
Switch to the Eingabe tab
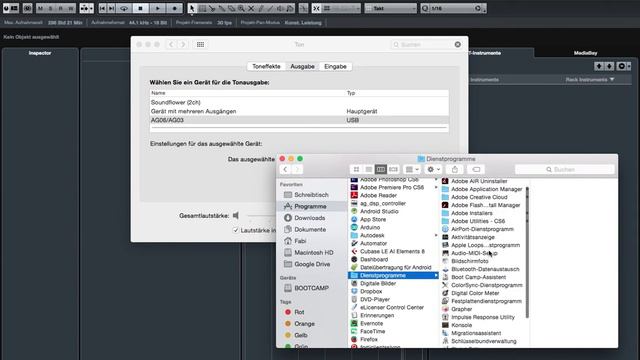click(x=336, y=67)
